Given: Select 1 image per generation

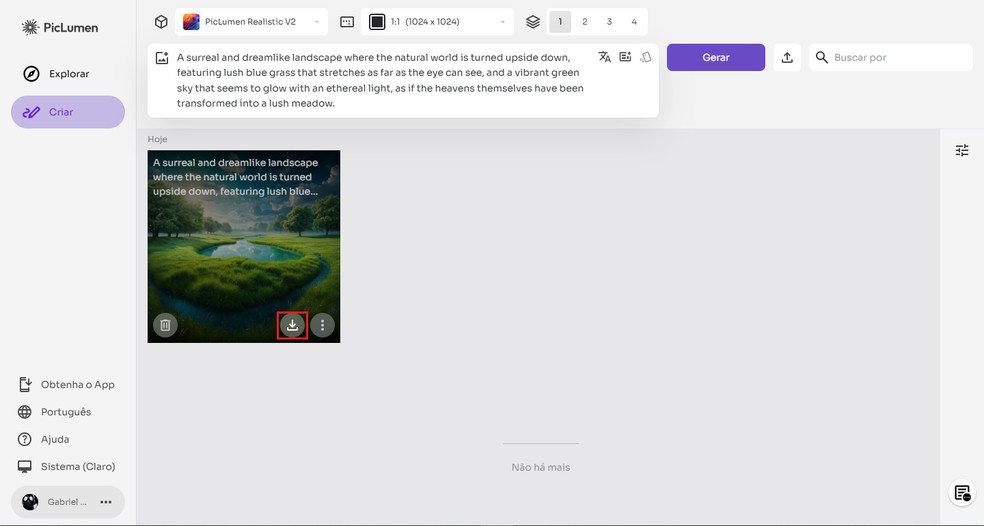Looking at the screenshot, I should [x=560, y=22].
